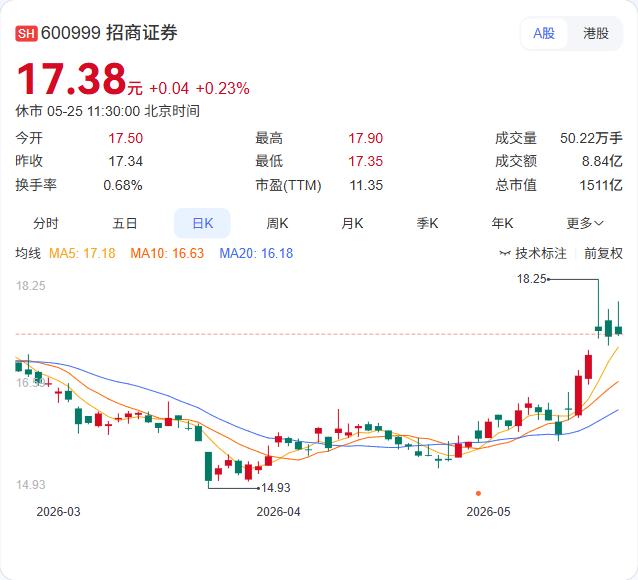Open the 更多 period dropdown
The height and width of the screenshot is (580, 638).
point(585,223)
